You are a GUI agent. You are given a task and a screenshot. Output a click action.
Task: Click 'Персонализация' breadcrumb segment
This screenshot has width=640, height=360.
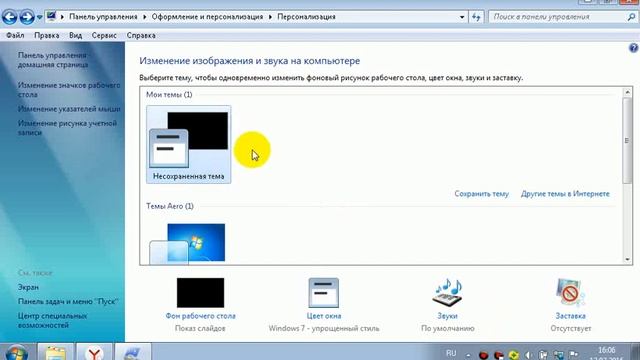(x=306, y=17)
